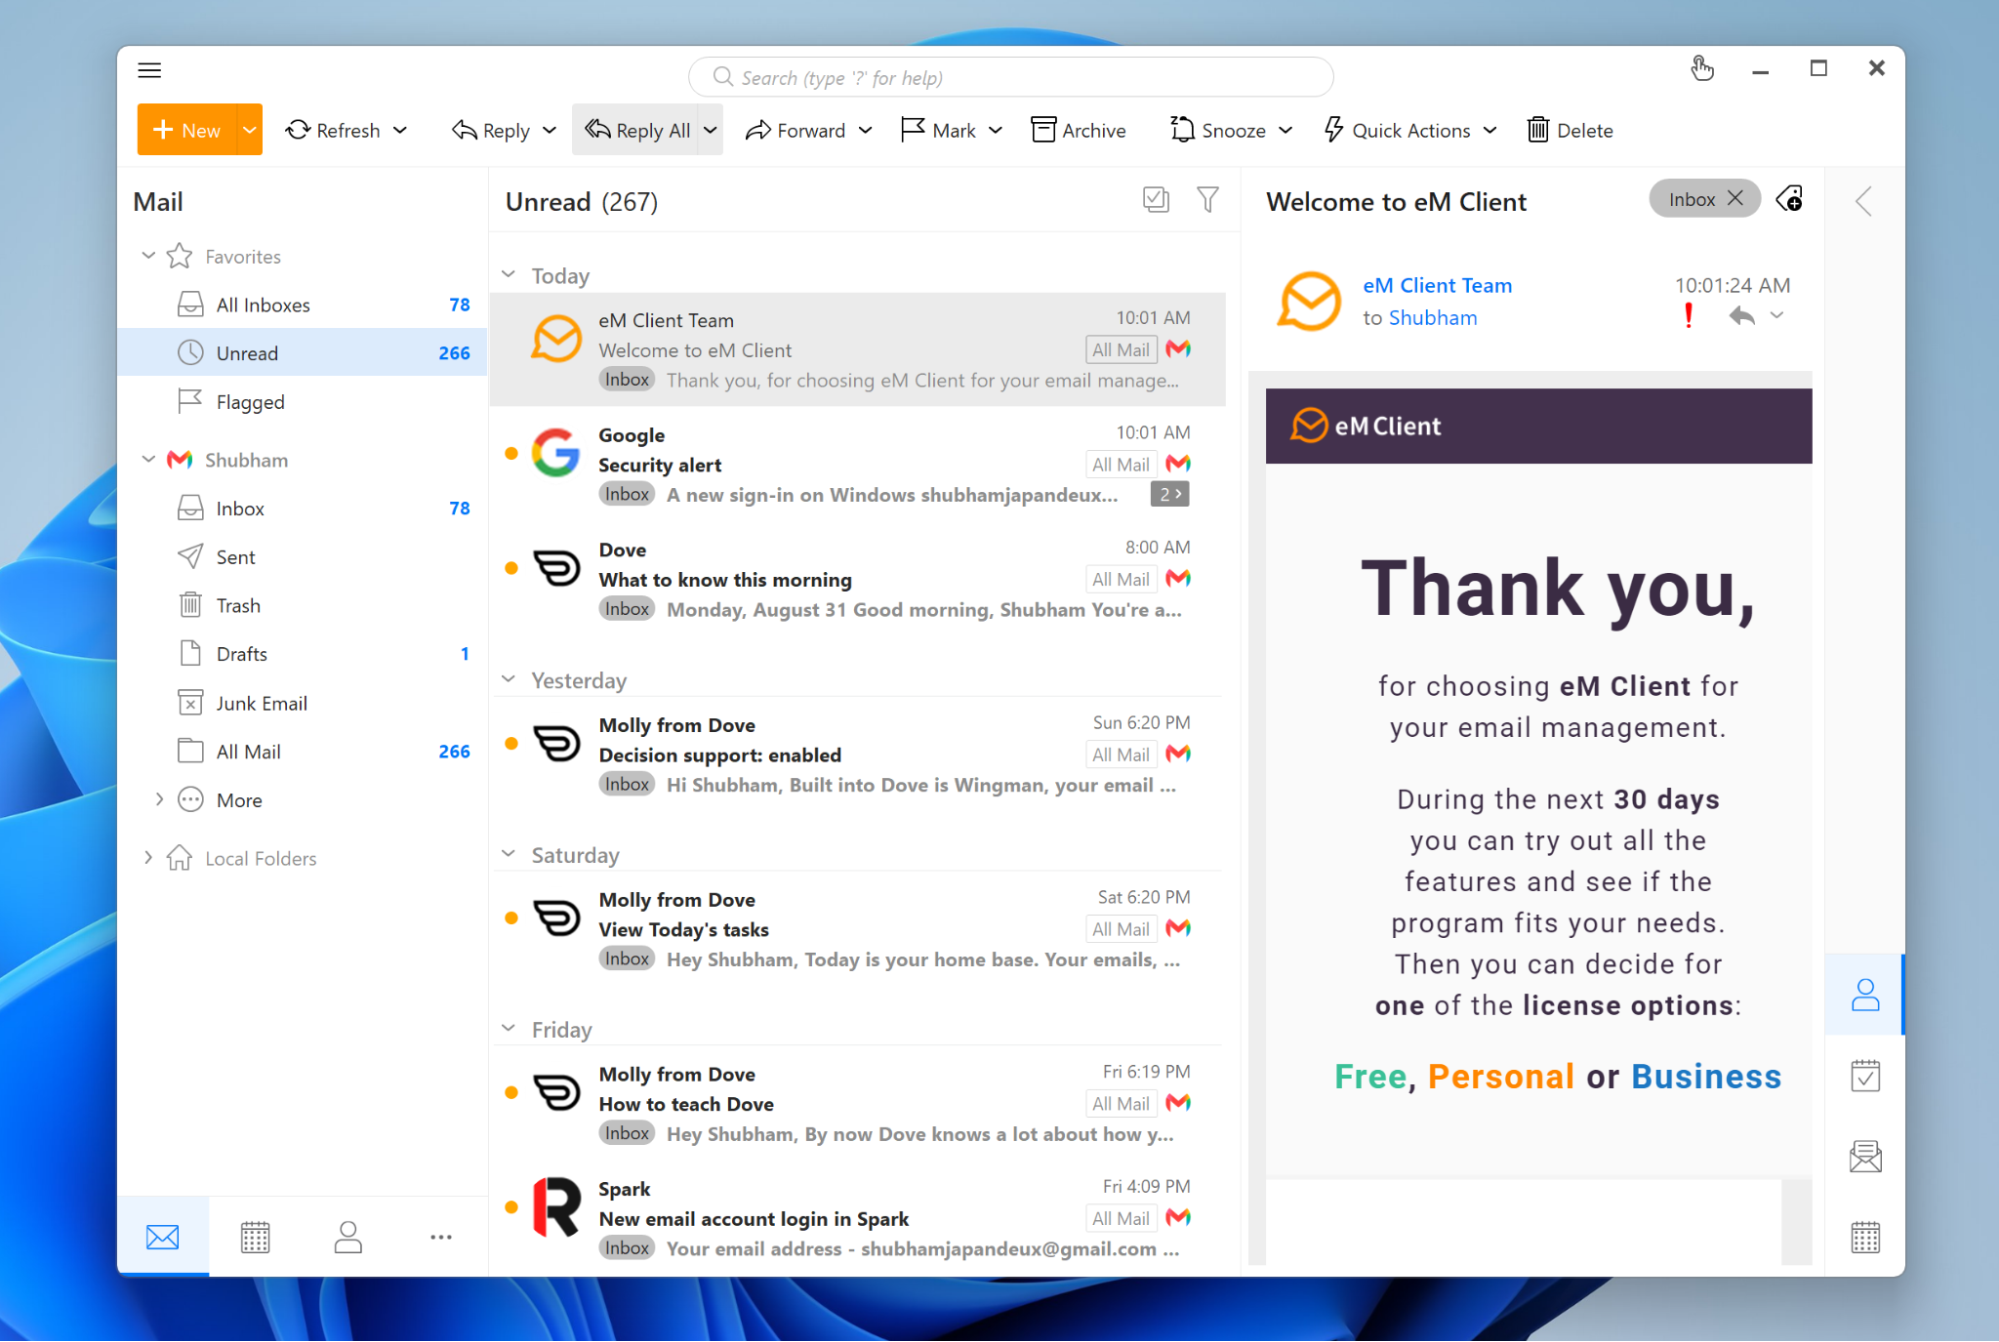Open the Flagged folder
The height and width of the screenshot is (1342, 1999).
pos(302,402)
